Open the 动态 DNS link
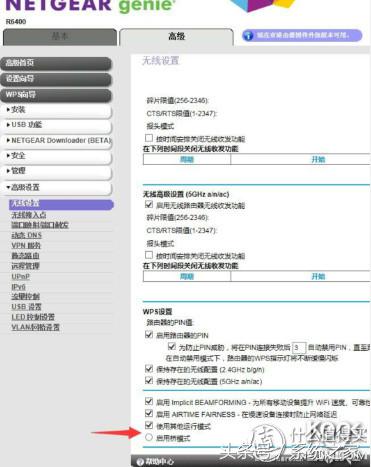Image resolution: width=371 pixels, height=467 pixels. pyautogui.click(x=27, y=235)
